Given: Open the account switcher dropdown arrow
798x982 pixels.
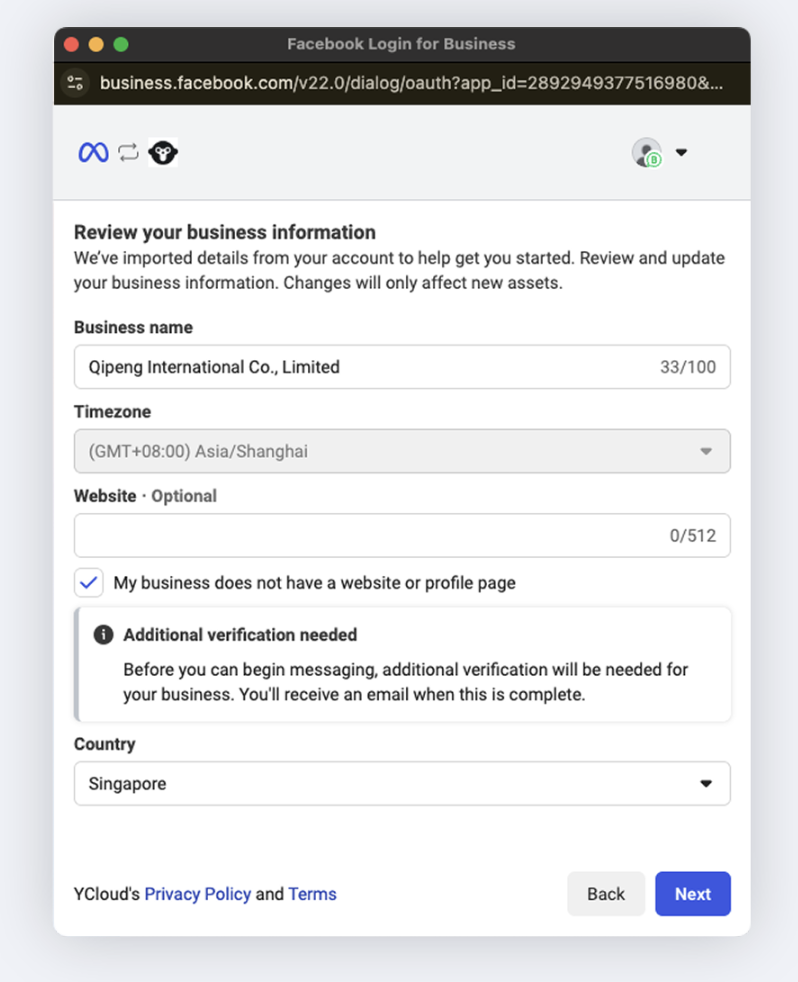Looking at the screenshot, I should (x=682, y=153).
